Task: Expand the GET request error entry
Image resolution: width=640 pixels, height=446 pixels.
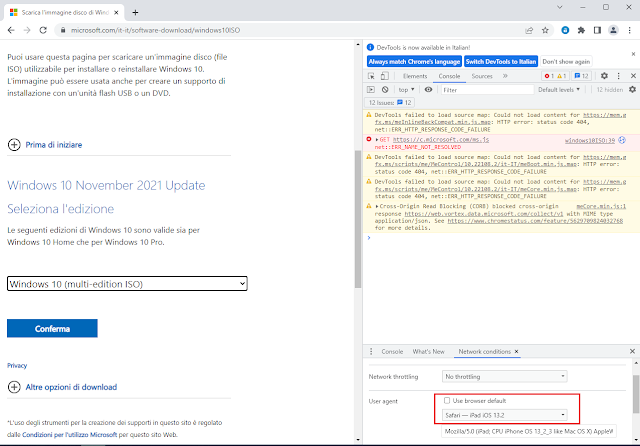Action: (377, 140)
